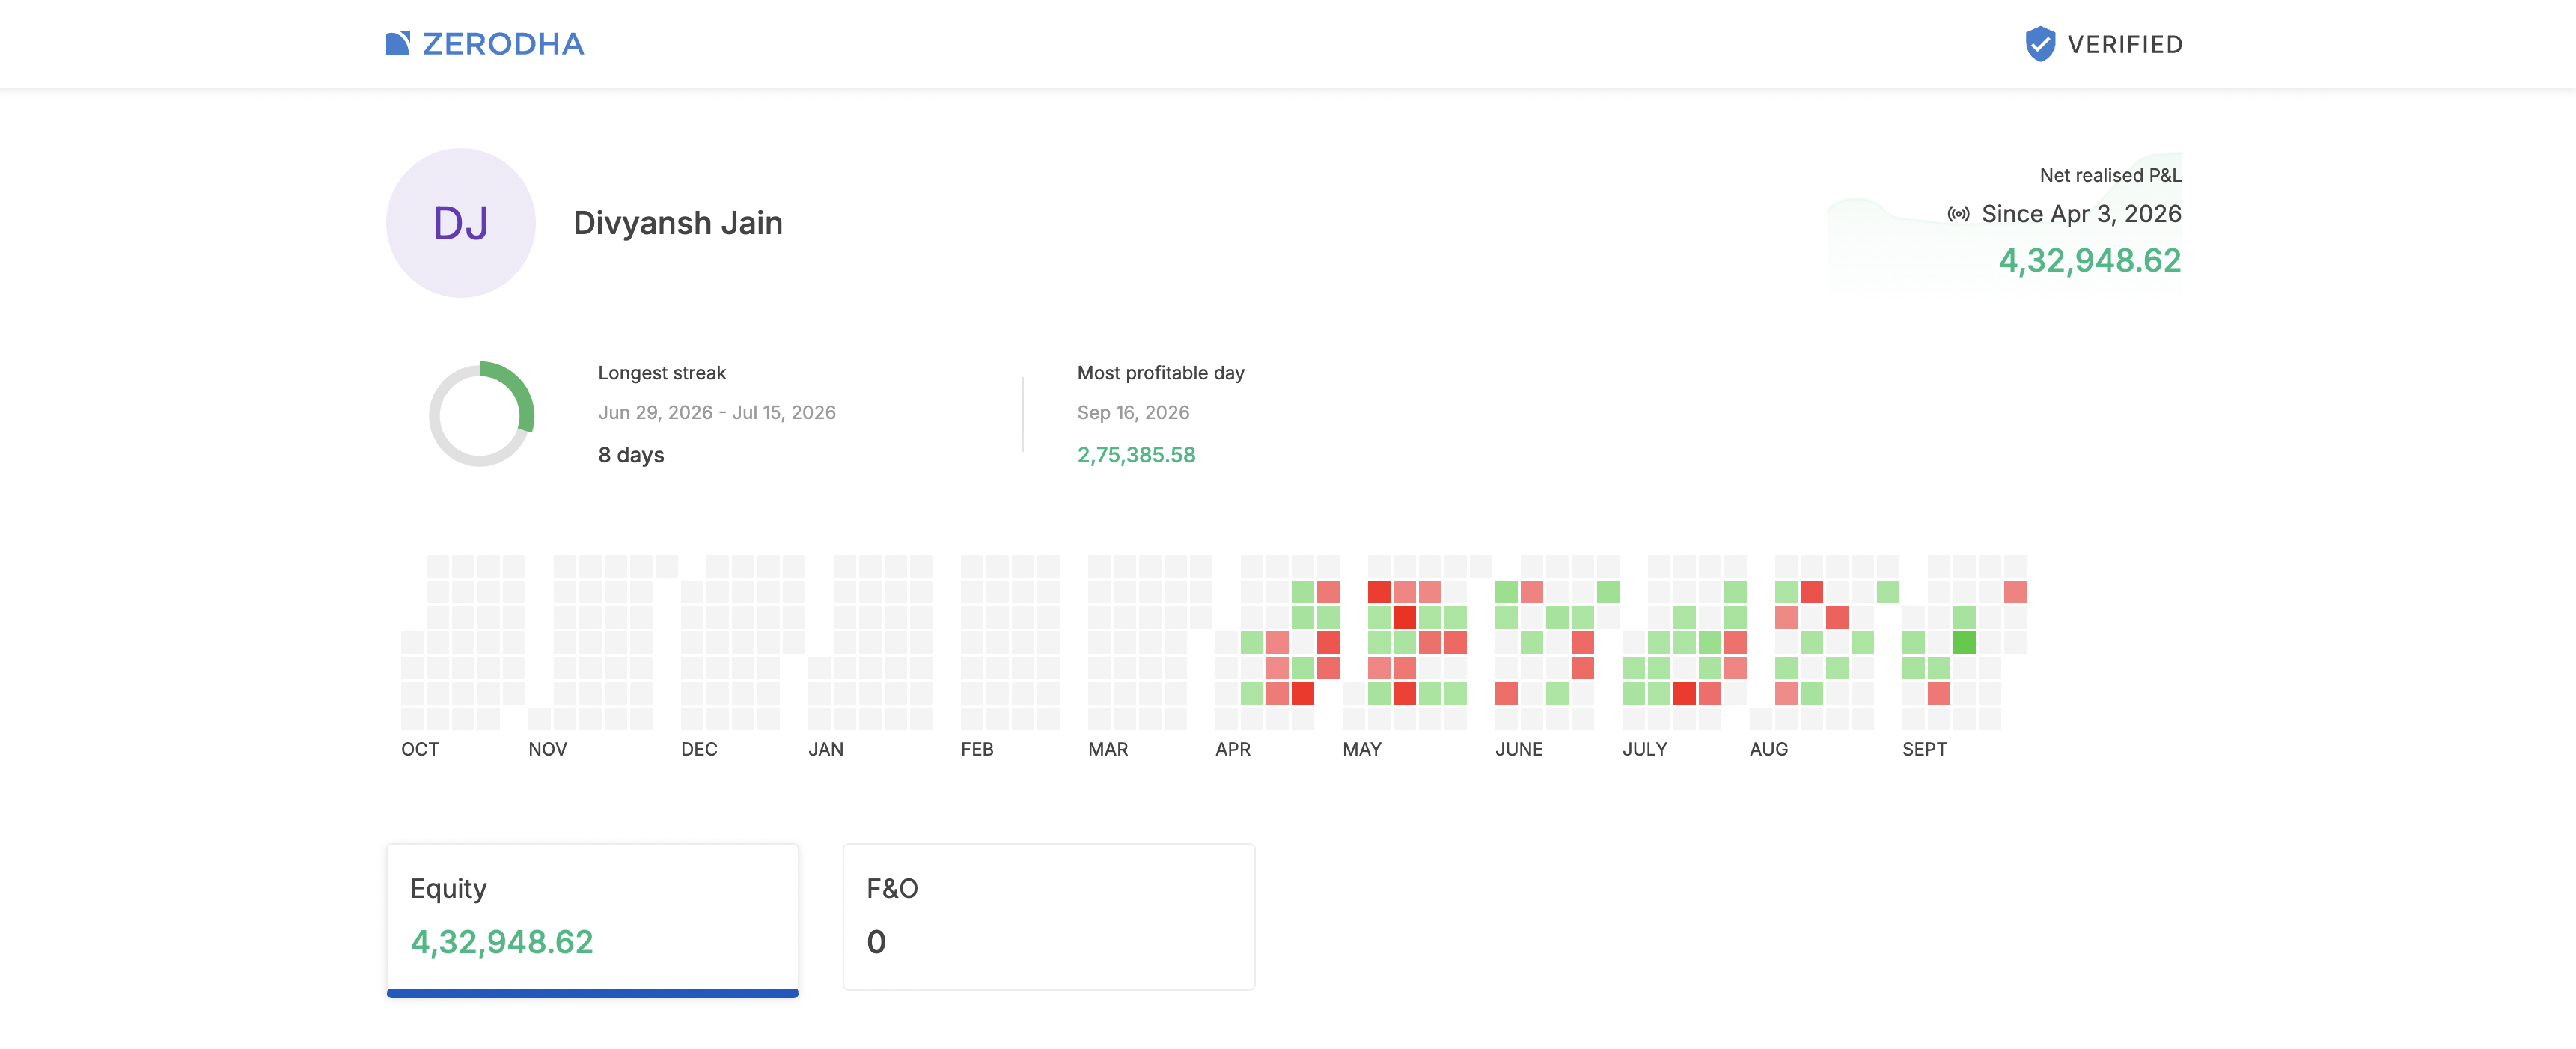Click the OCT month label on heatmap
The width and height of the screenshot is (2576, 1049).
420,749
